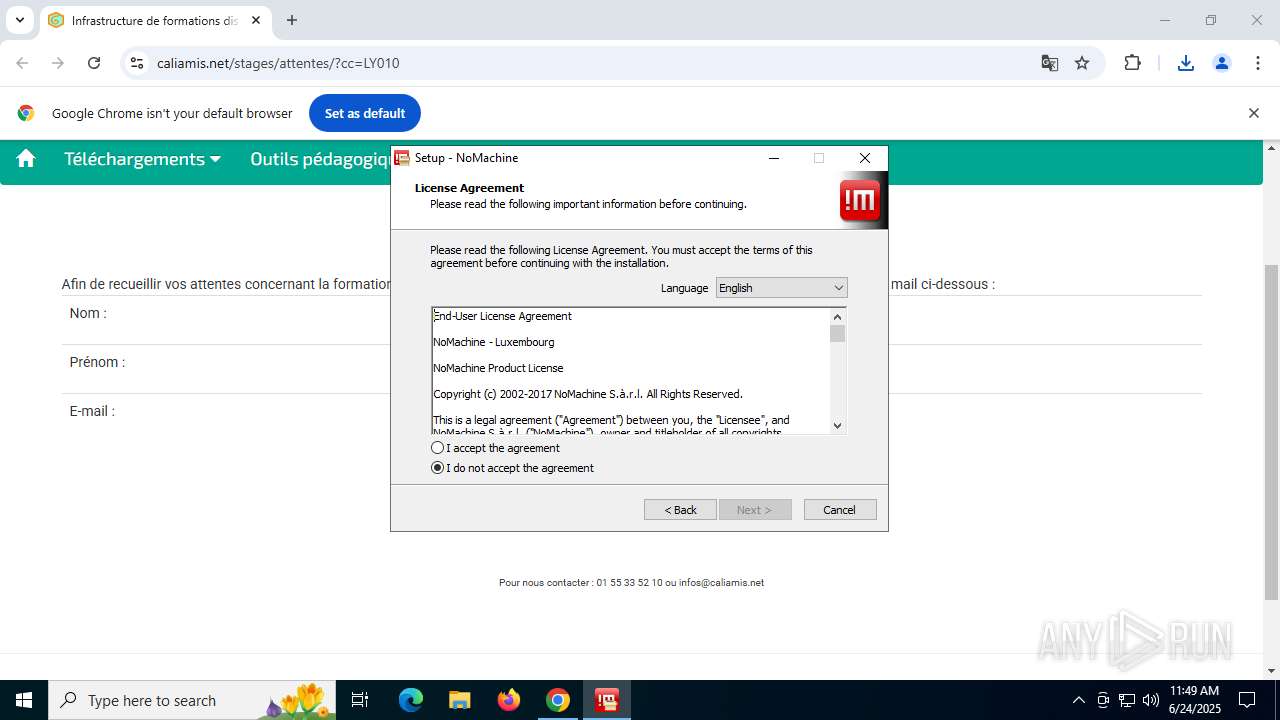Click the E-mail field row on the web form
Viewport: 1280px width, 720px height.
click(x=632, y=416)
